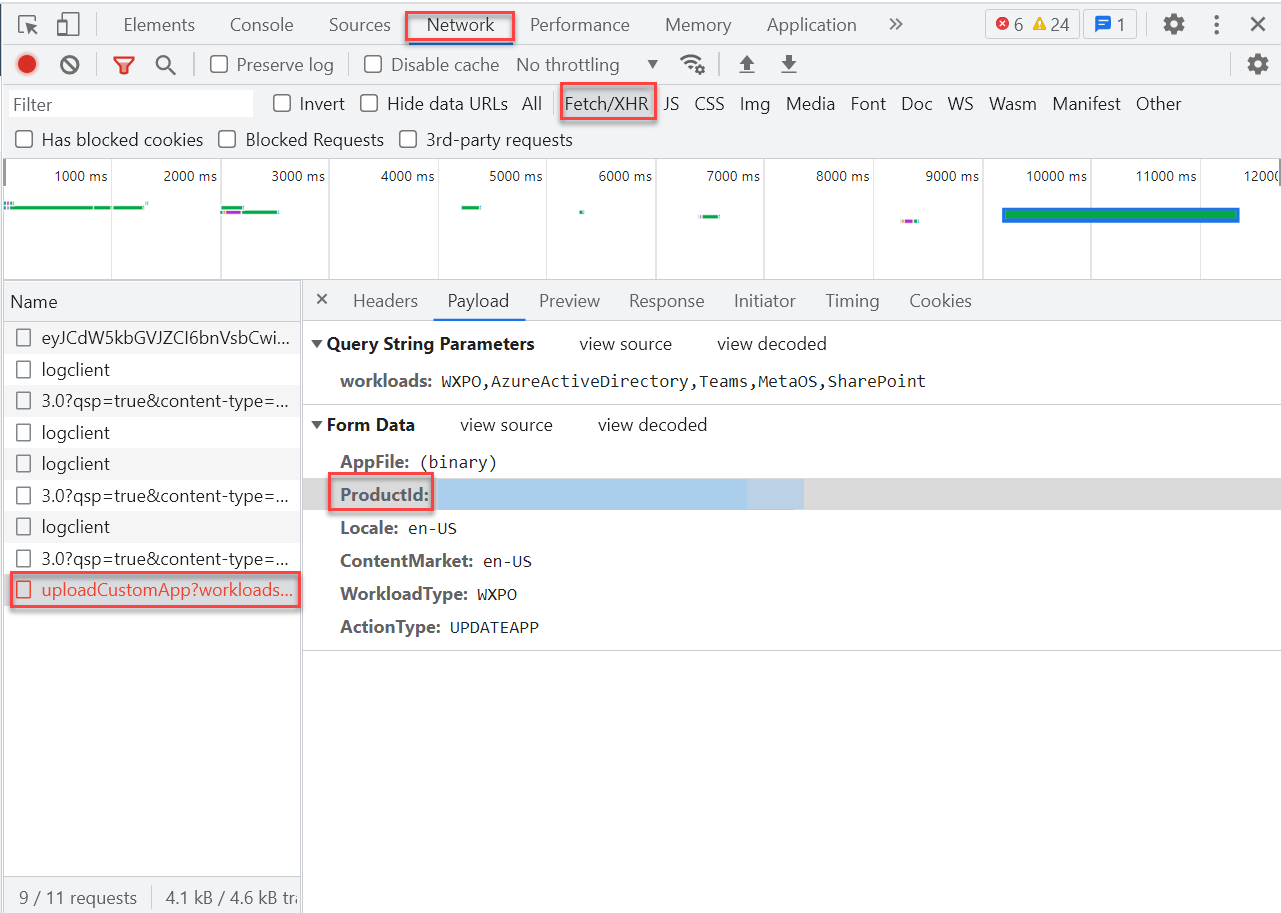
Task: Filter requests by Manifest type
Action: tap(1086, 104)
